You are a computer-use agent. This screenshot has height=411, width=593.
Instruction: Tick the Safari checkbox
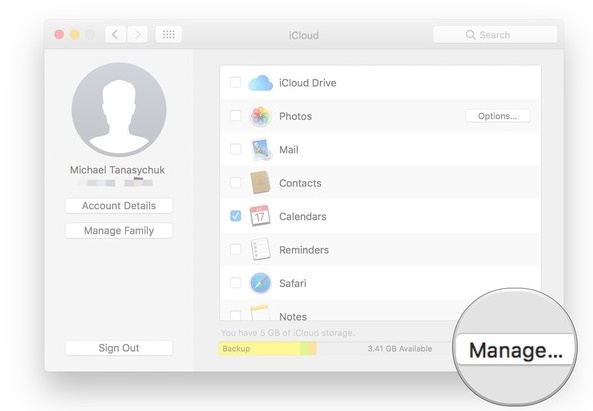(235, 282)
